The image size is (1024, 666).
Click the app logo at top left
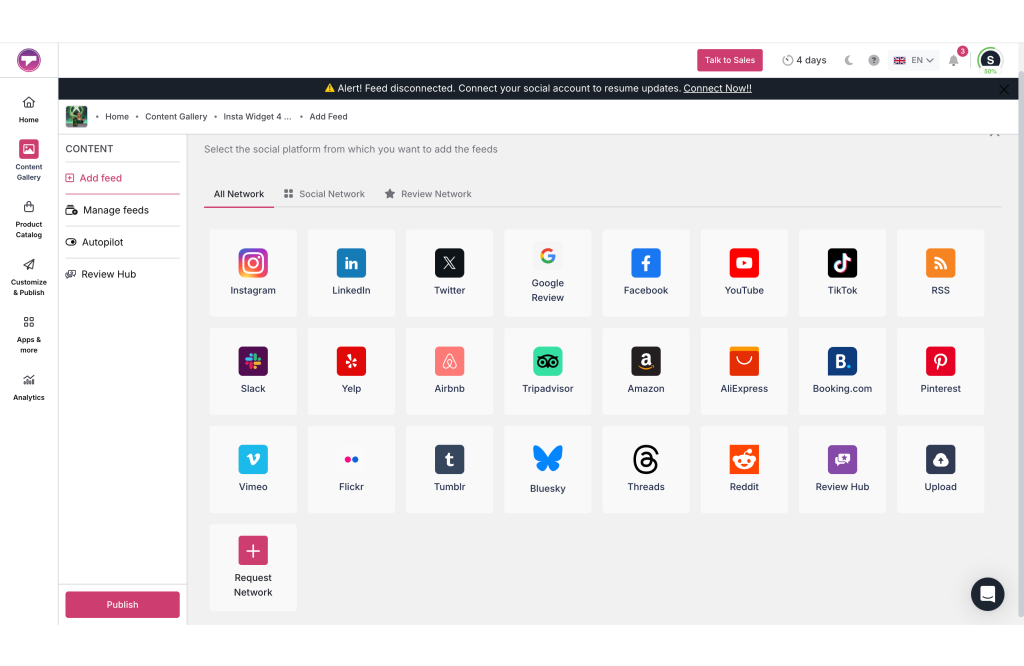[29, 60]
